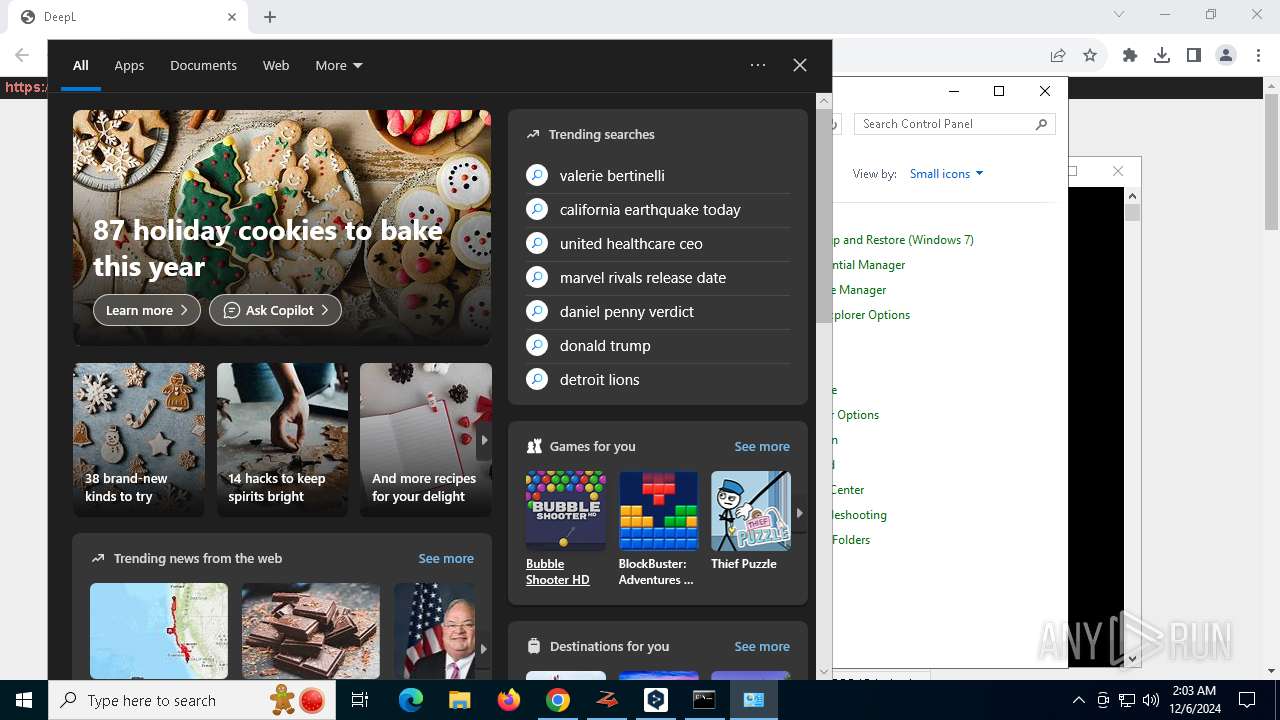The image size is (1280, 720).
Task: Open the Thief Puzzle game
Action: point(750,521)
